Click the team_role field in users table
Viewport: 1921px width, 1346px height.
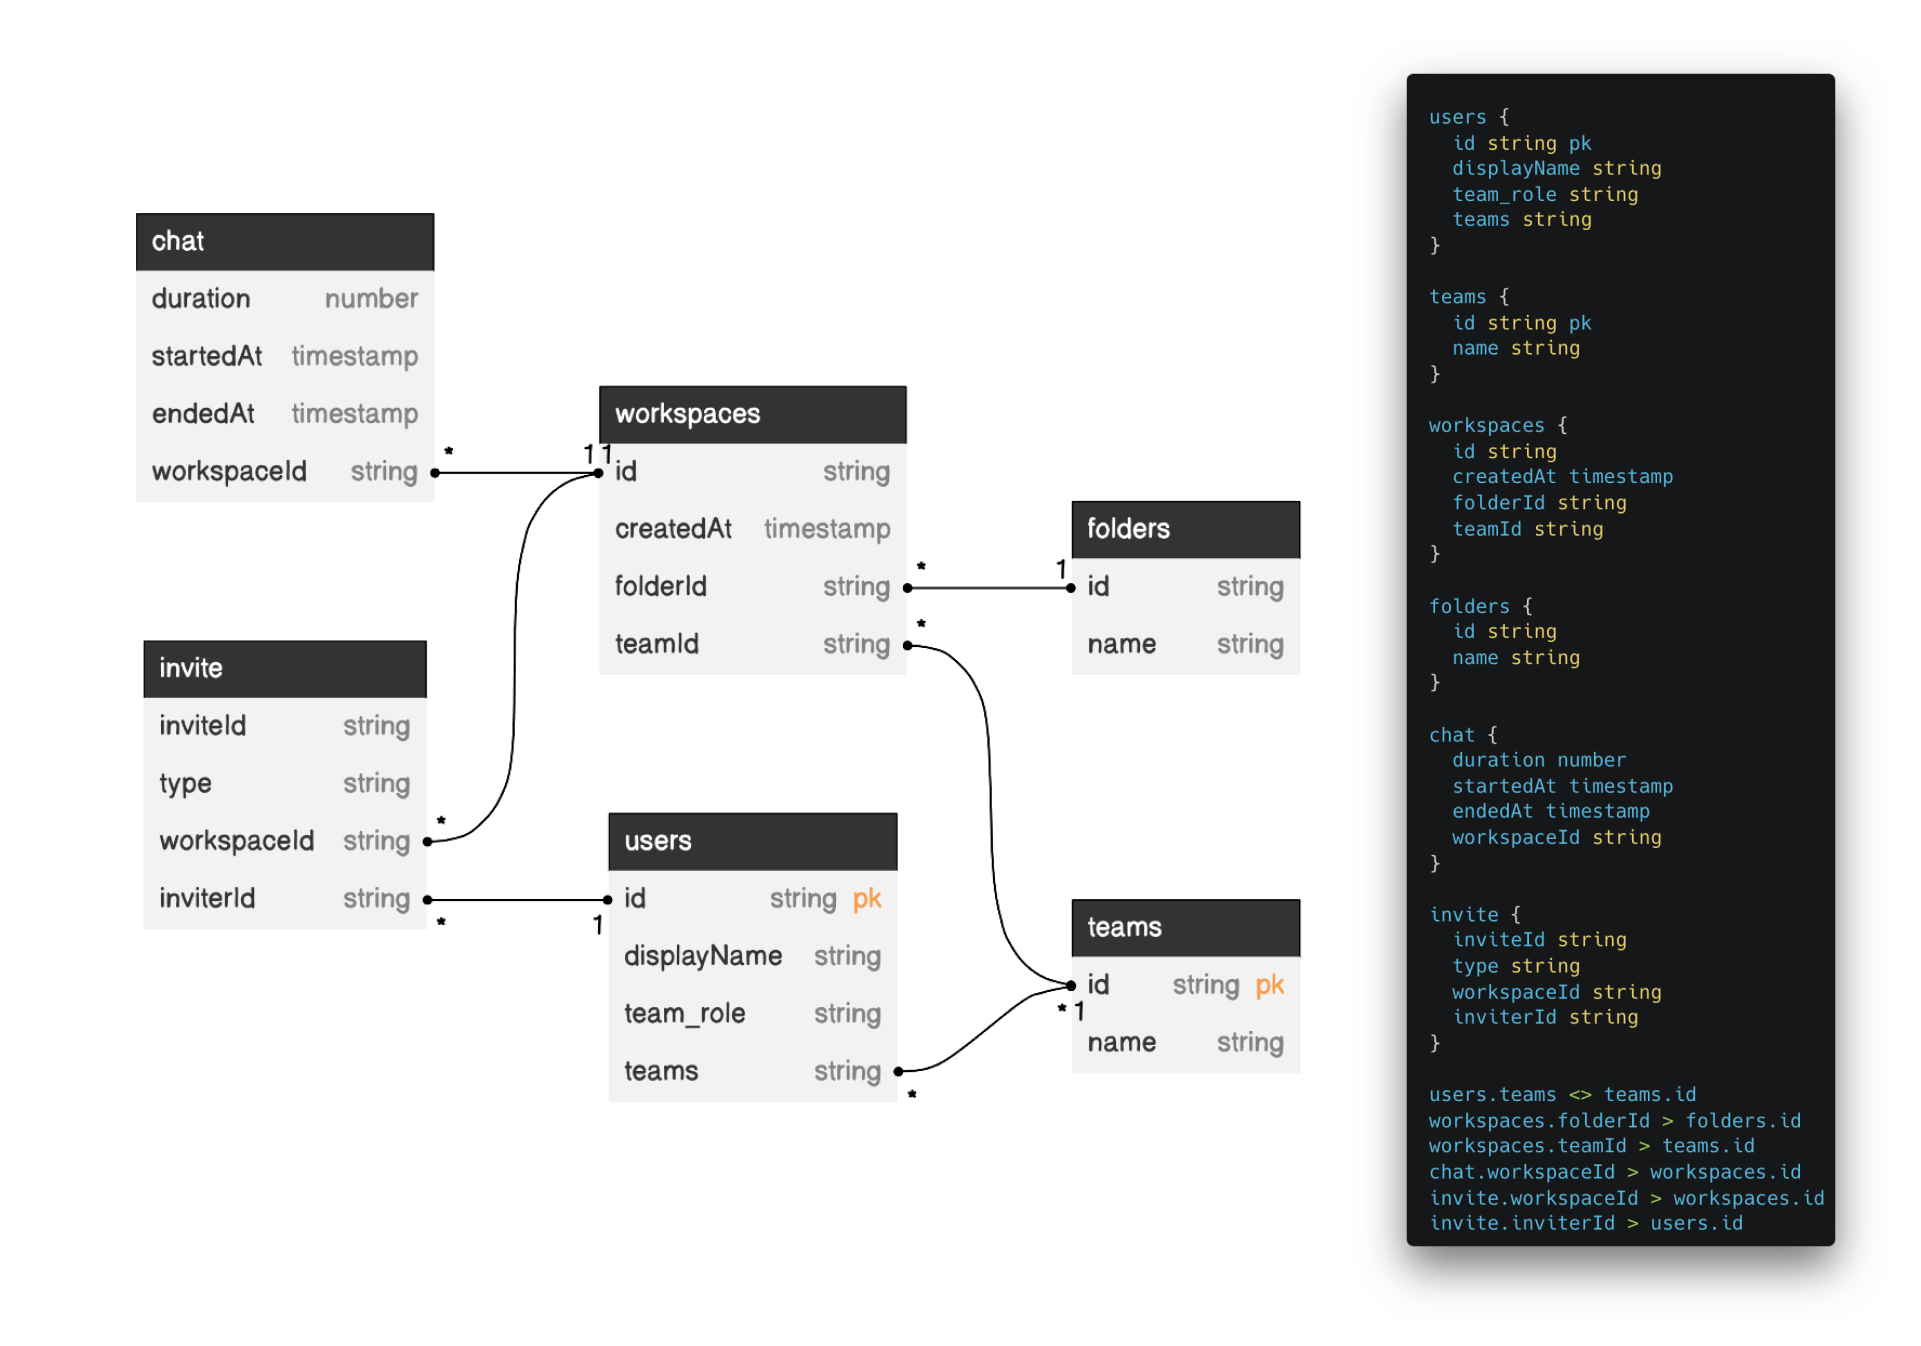pos(684,1012)
